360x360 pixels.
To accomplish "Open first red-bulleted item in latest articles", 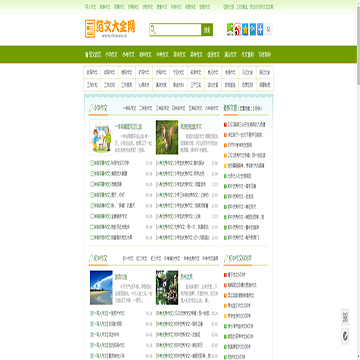I will (x=246, y=124).
